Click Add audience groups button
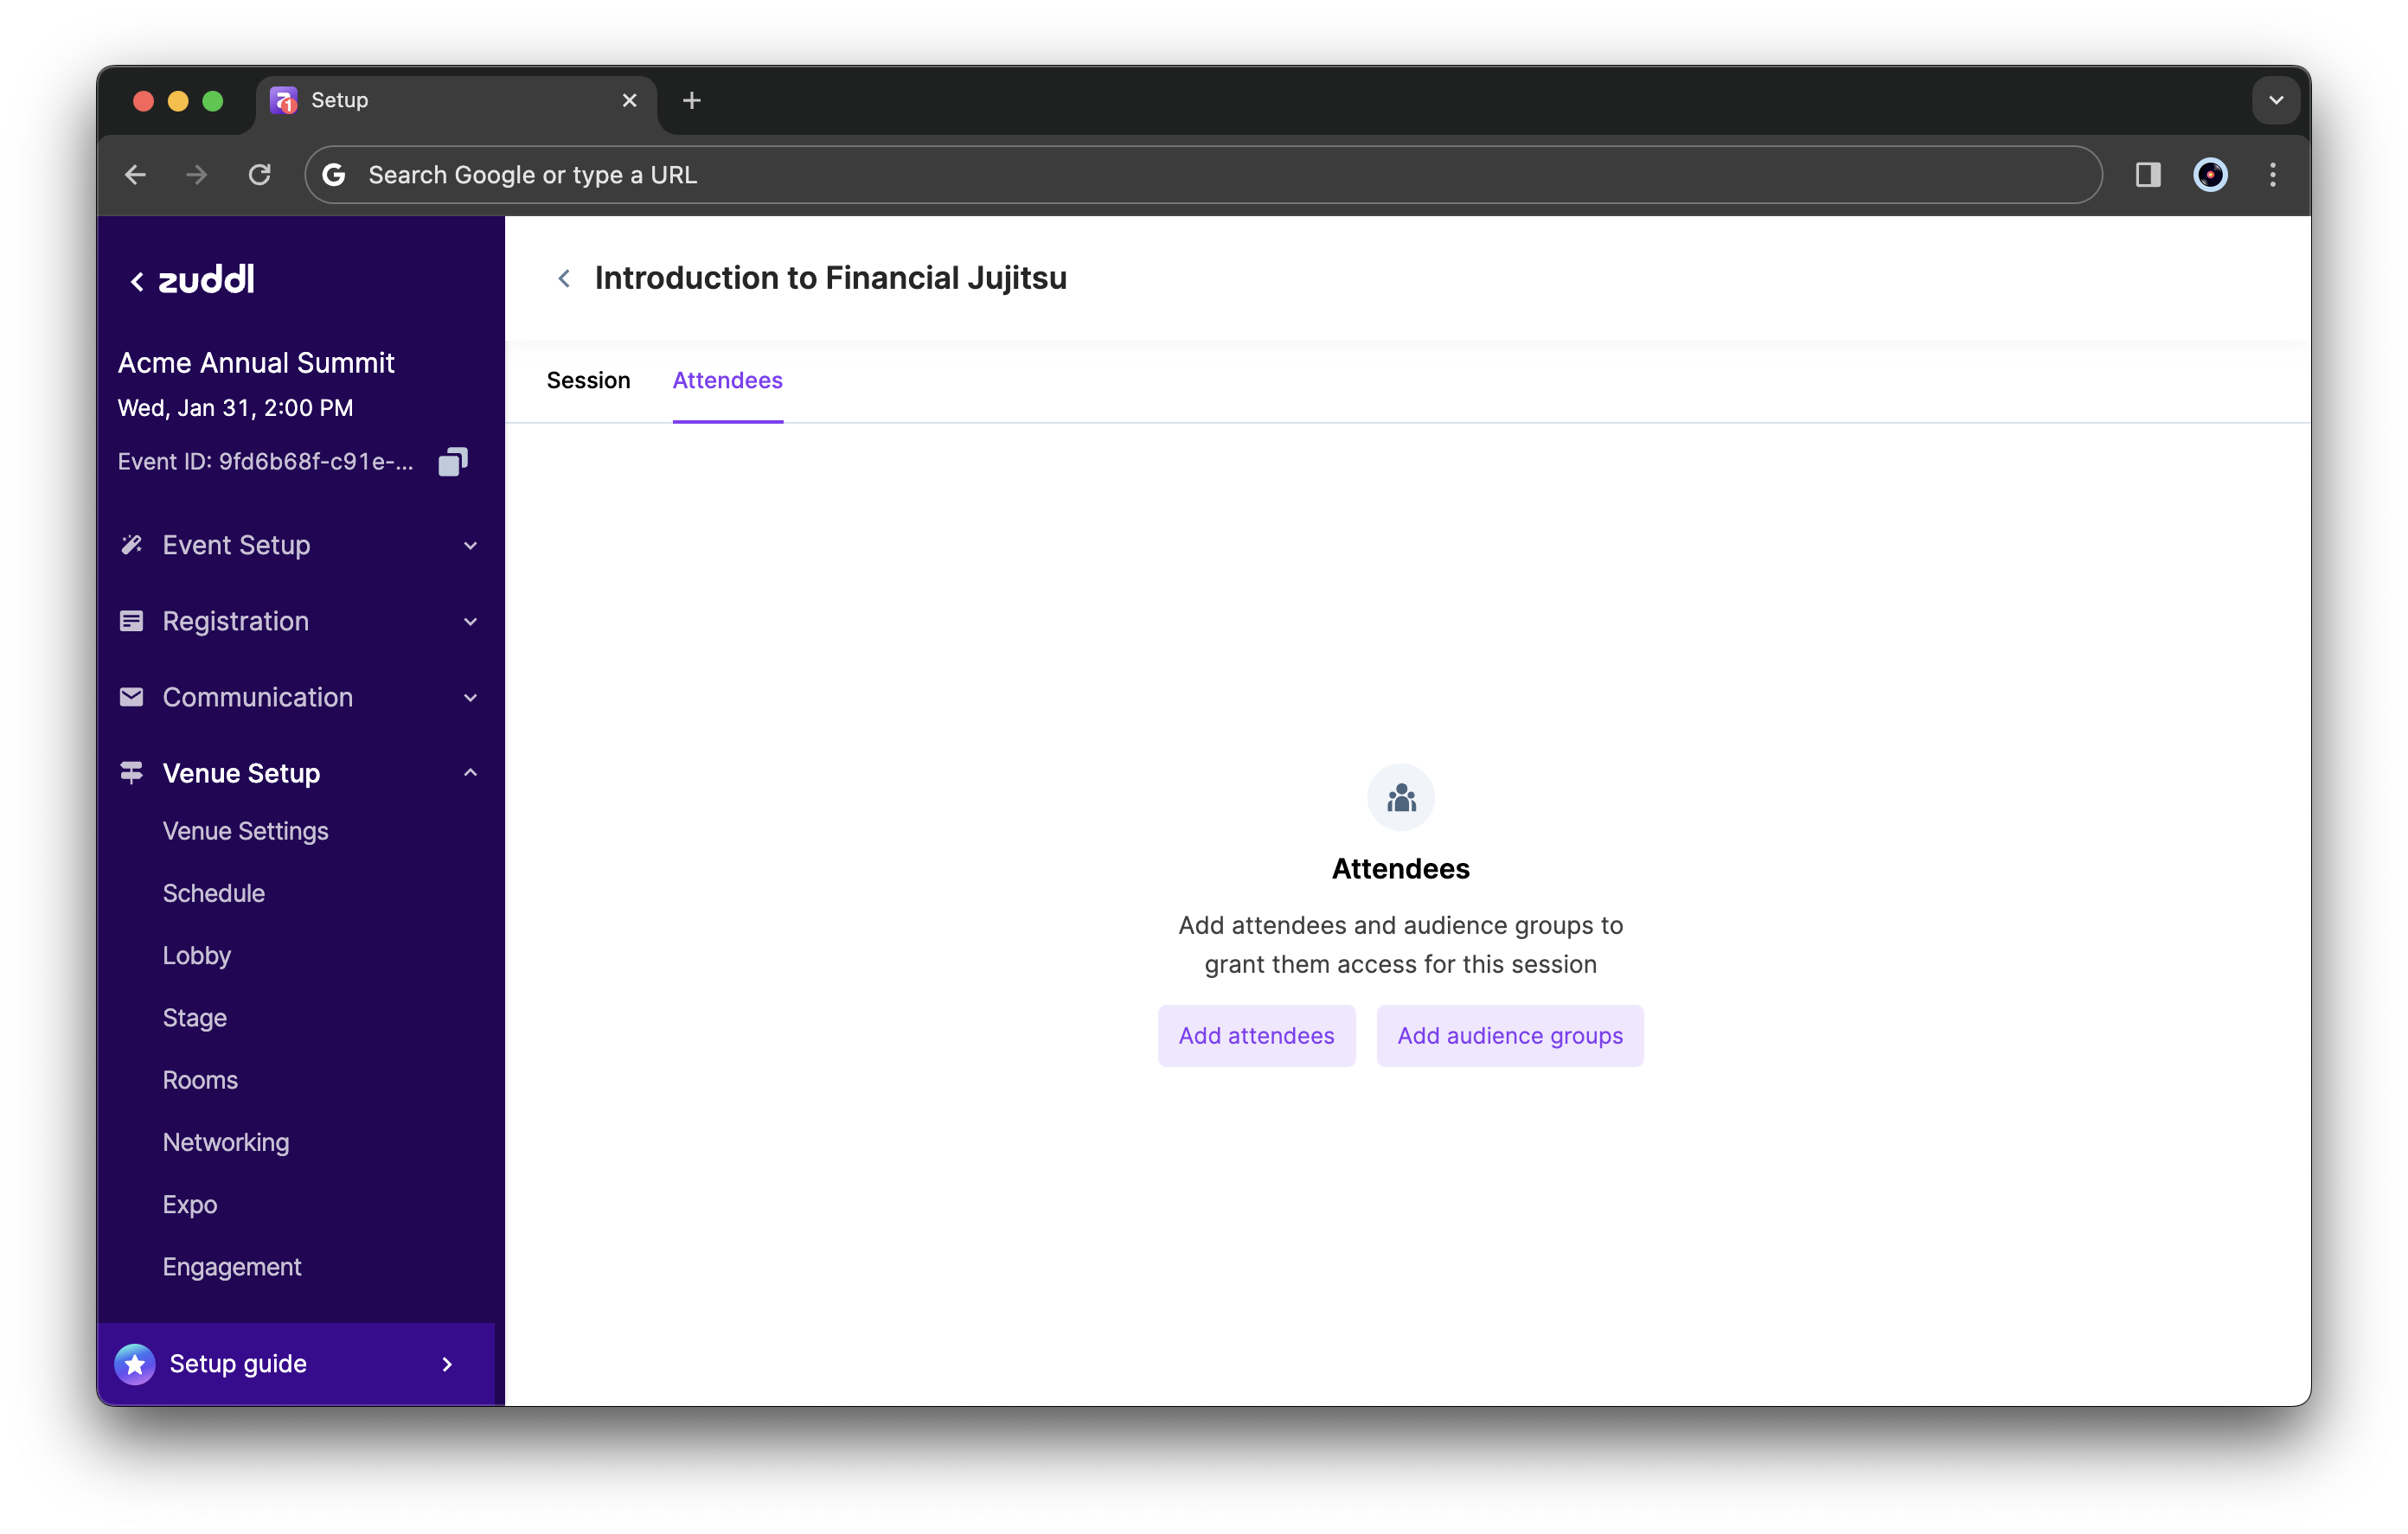 pyautogui.click(x=1509, y=1034)
